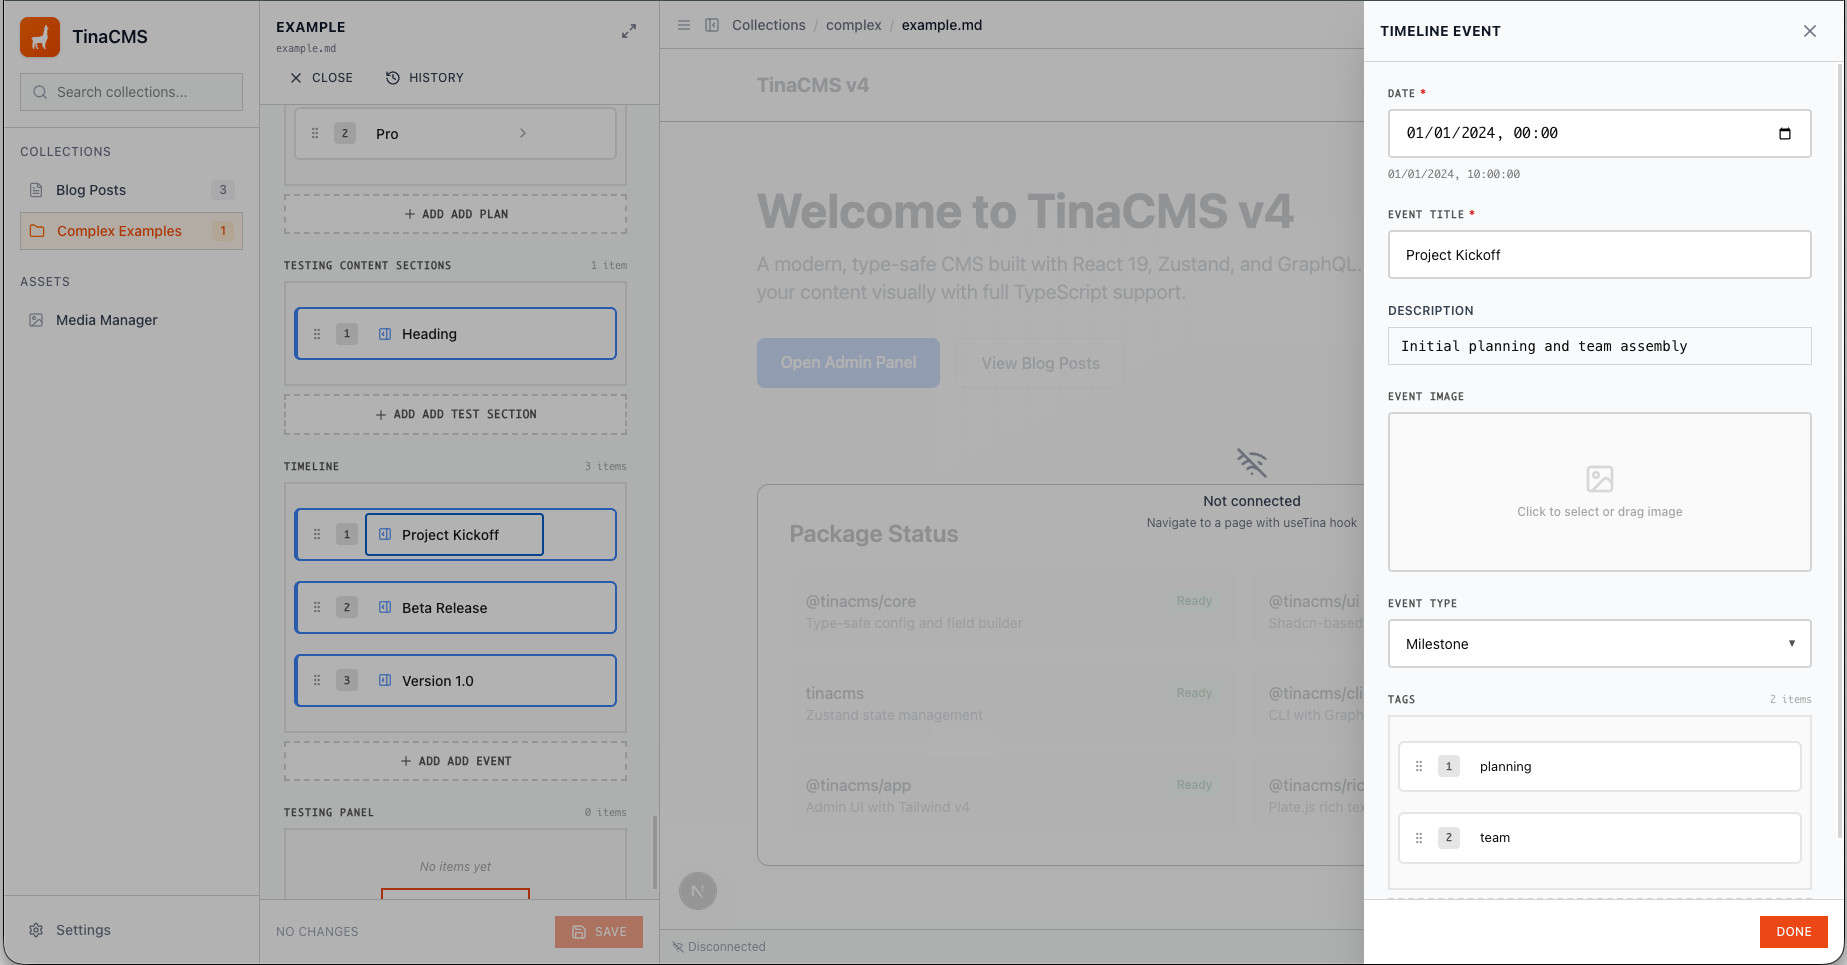
Task: Select Complex Examples collection
Action: click(x=131, y=231)
